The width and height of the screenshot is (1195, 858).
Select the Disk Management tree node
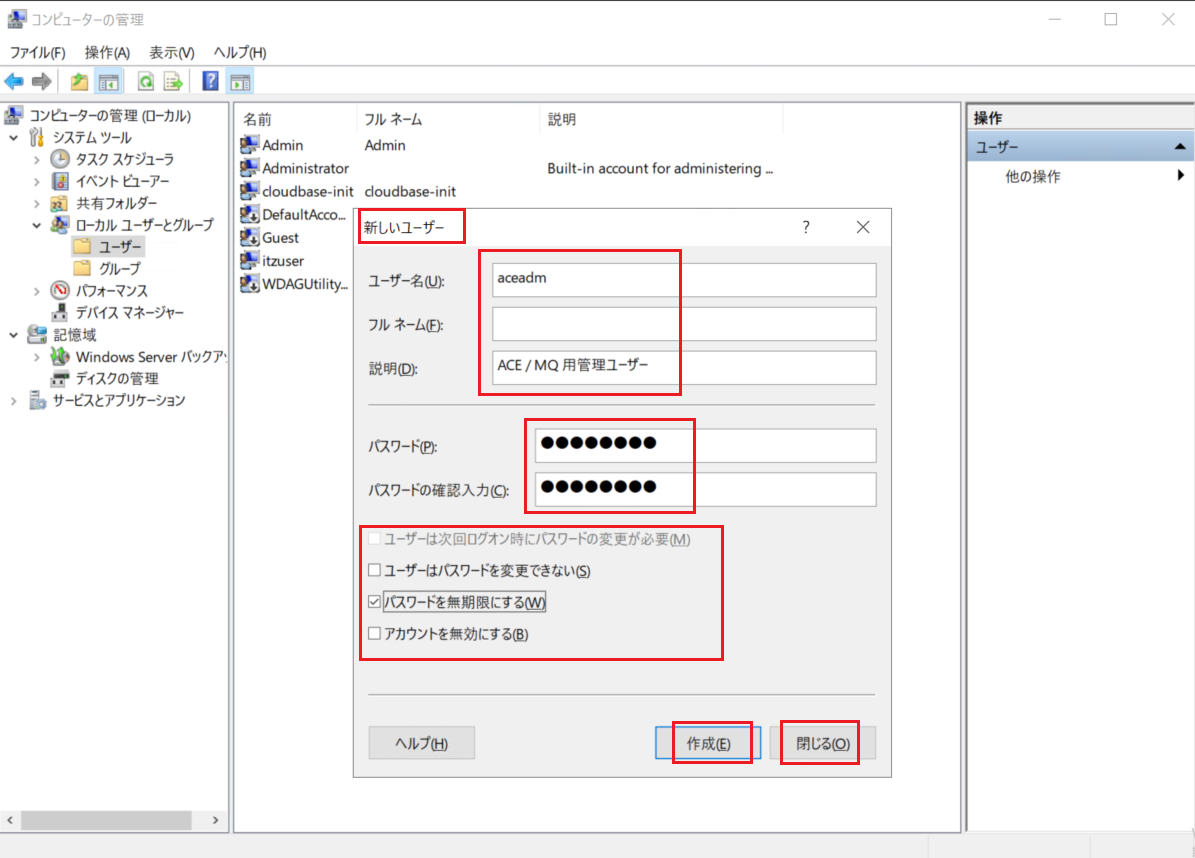(x=117, y=379)
